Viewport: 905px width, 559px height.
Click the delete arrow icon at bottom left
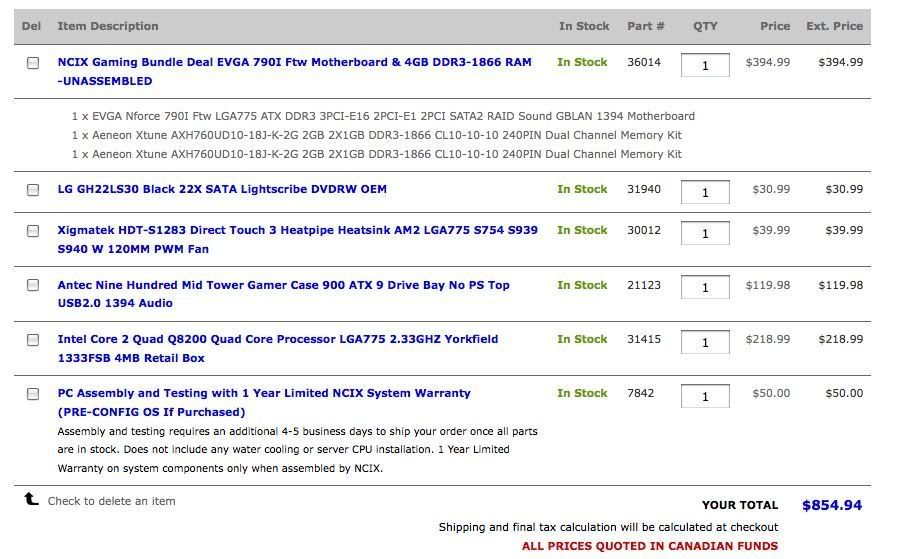tap(32, 499)
